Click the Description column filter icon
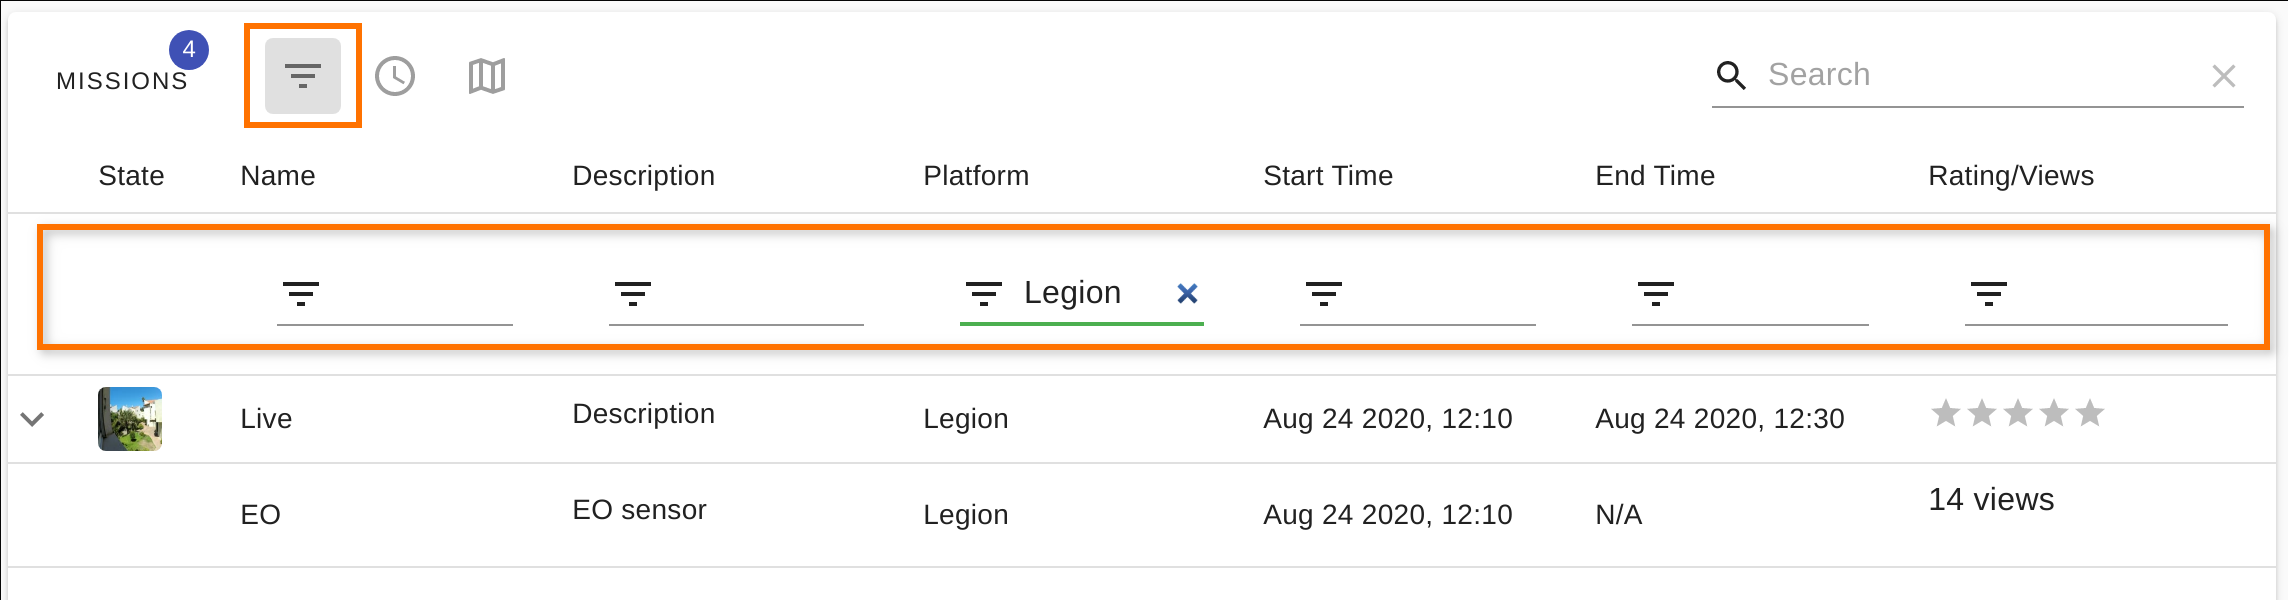2289x600 pixels. click(633, 294)
